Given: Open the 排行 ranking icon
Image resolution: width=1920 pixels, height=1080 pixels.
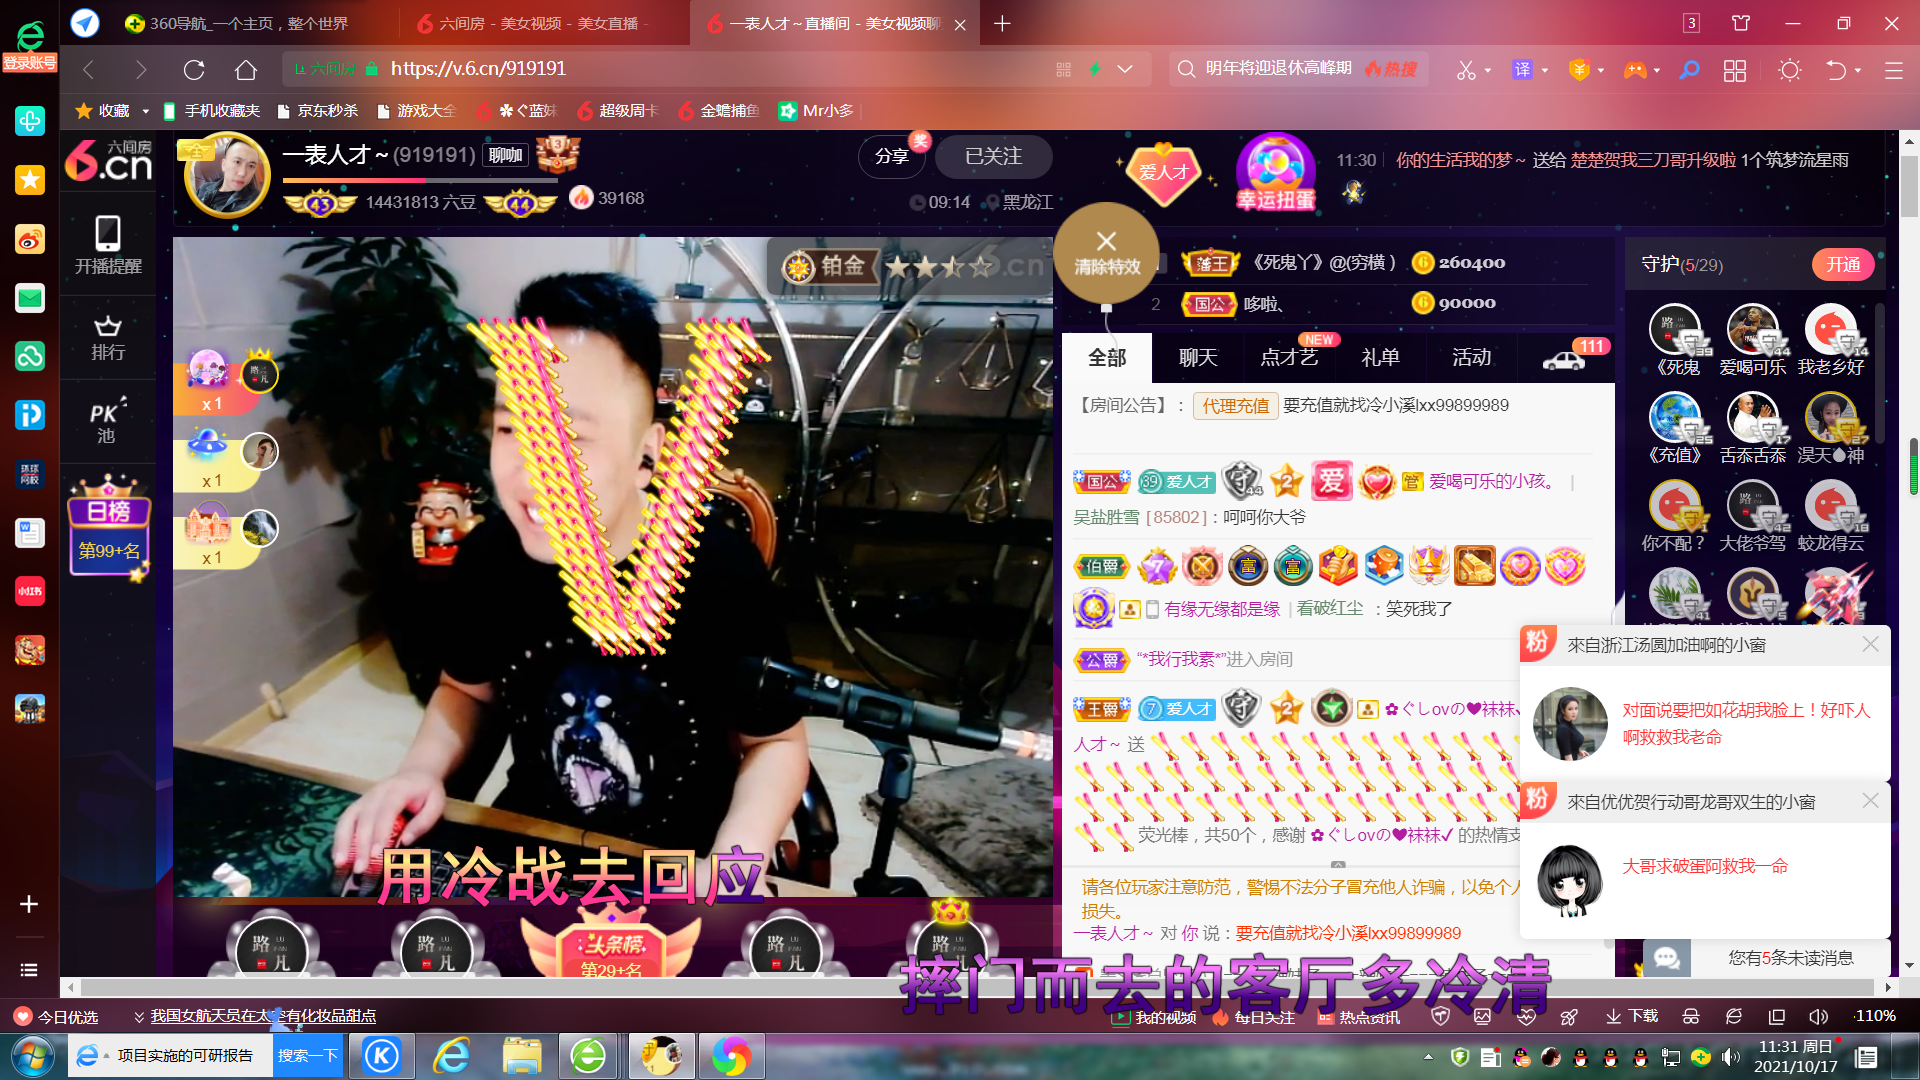Looking at the screenshot, I should [108, 338].
